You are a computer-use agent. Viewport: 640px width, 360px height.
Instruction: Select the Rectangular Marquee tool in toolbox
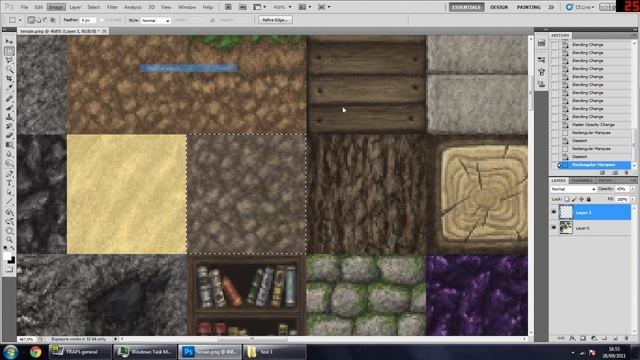(x=9, y=51)
